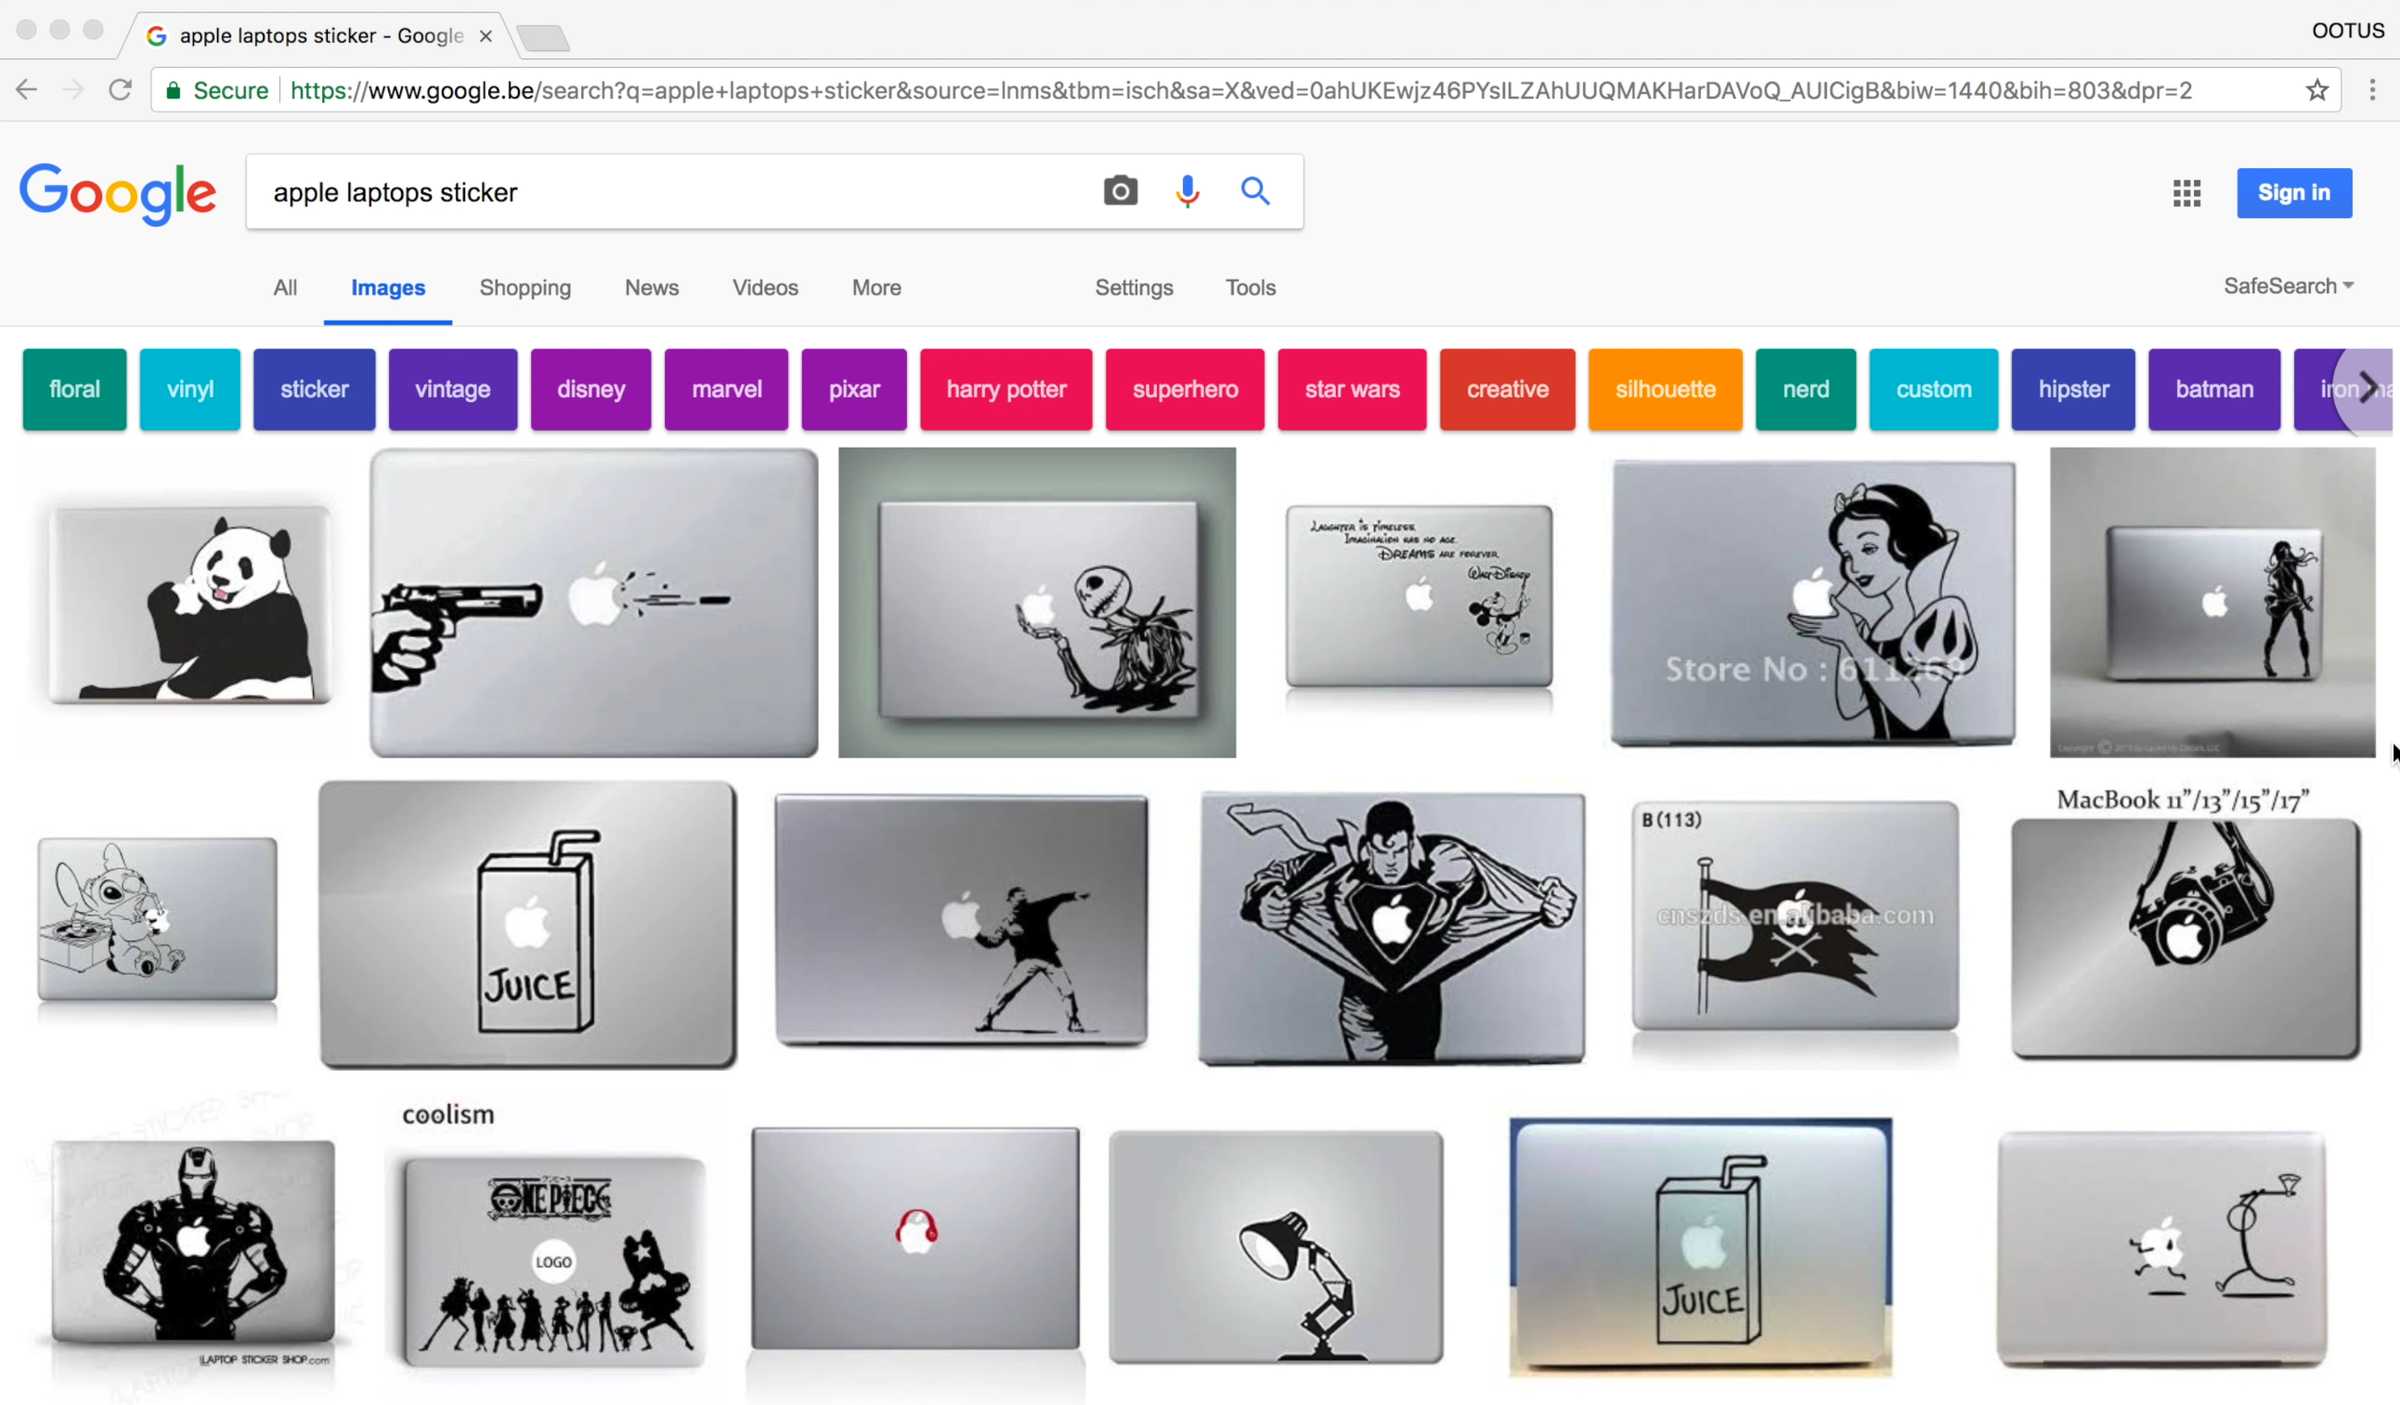Click the Sign in button
The width and height of the screenshot is (2400, 1405).
pos(2294,193)
